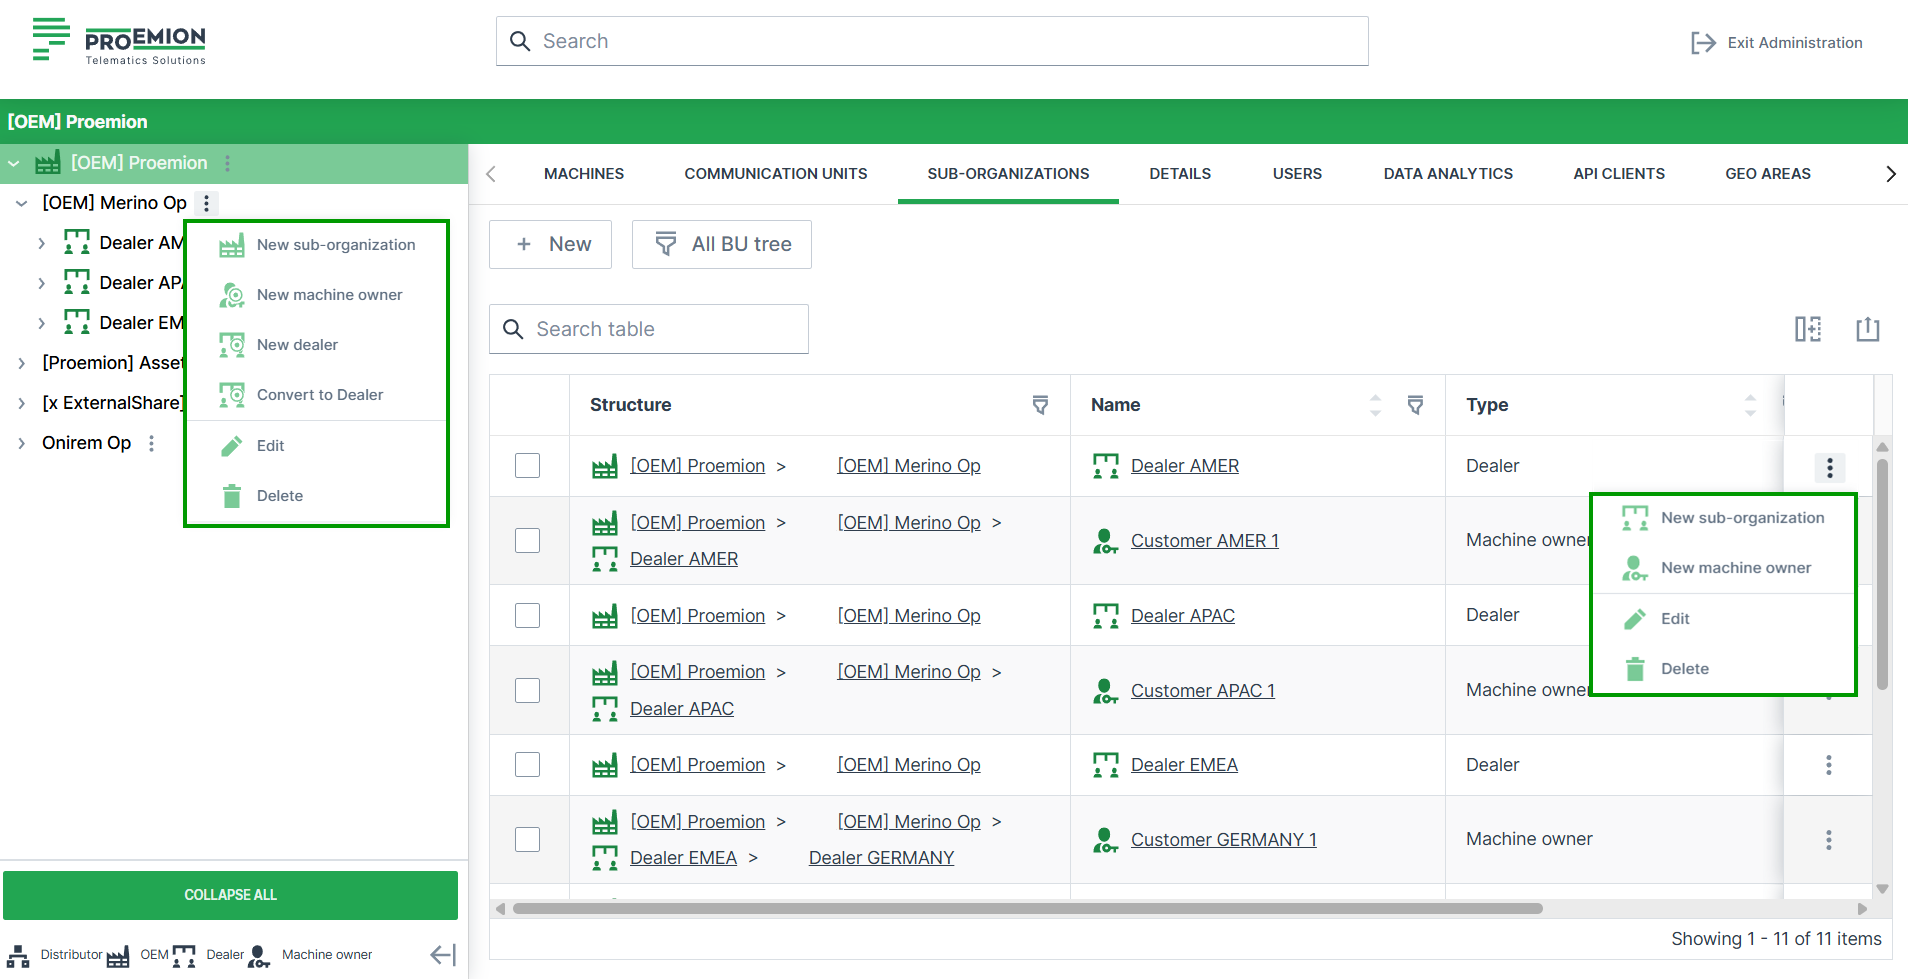This screenshot has width=1908, height=979.
Task: Tick the Customer GERMANY 1 row checkbox
Action: pos(527,839)
